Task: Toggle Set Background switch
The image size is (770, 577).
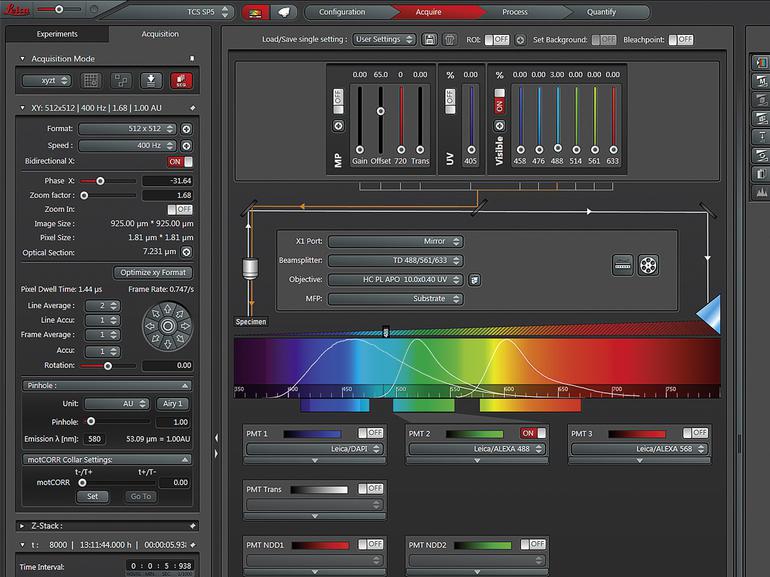Action: [x=604, y=39]
